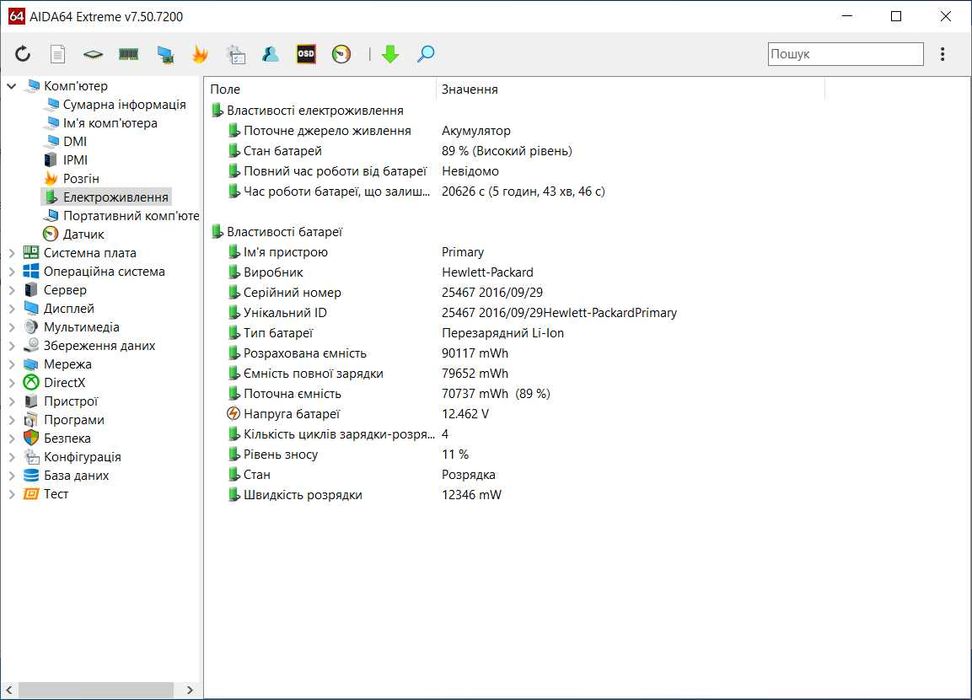Select the Електроживлення tree item

115,197
